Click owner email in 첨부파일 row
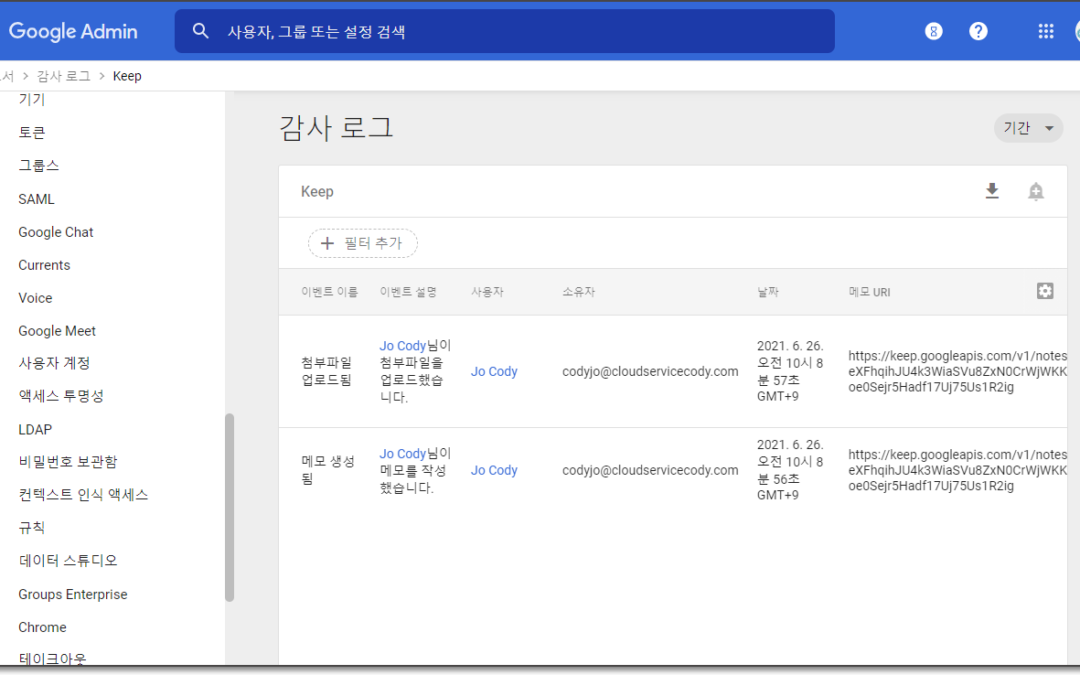Image resolution: width=1080 pixels, height=675 pixels. click(x=650, y=371)
